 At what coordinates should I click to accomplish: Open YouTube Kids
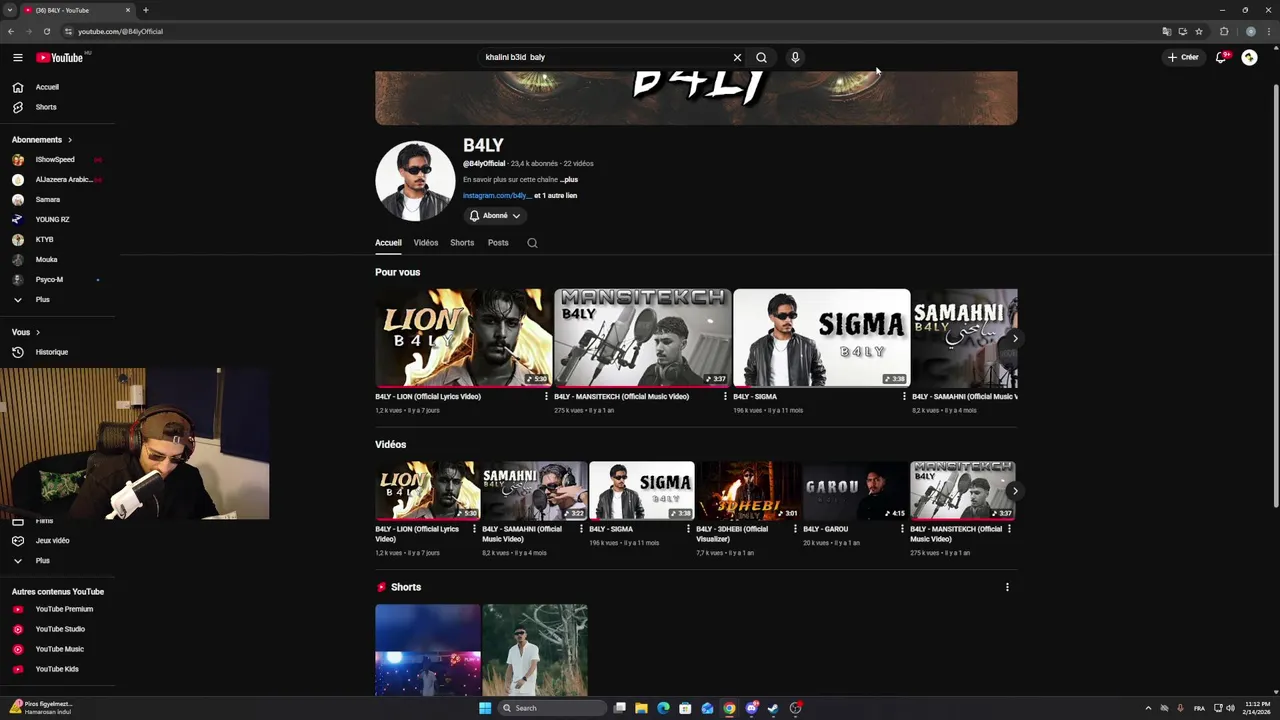click(x=58, y=669)
